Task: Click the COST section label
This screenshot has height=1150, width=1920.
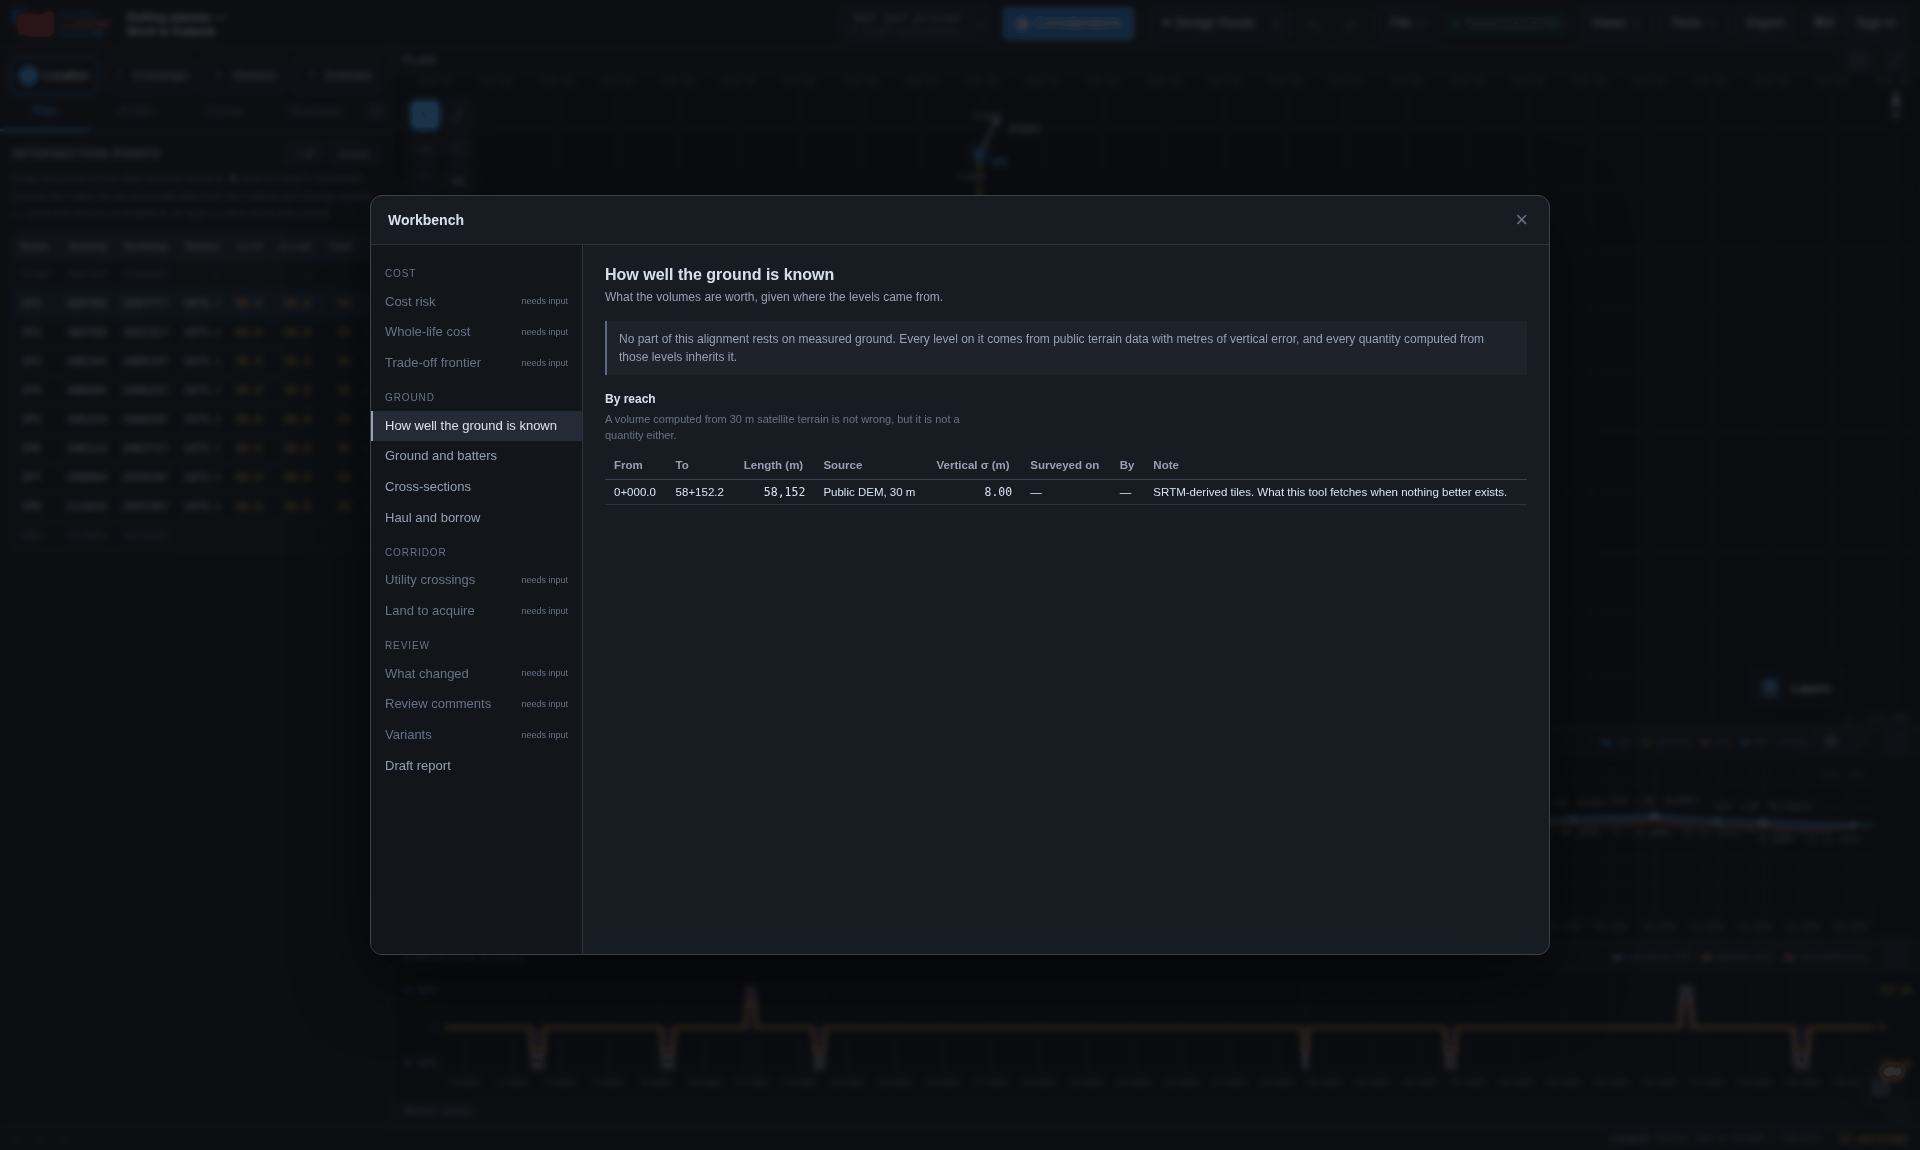Action: click(400, 274)
